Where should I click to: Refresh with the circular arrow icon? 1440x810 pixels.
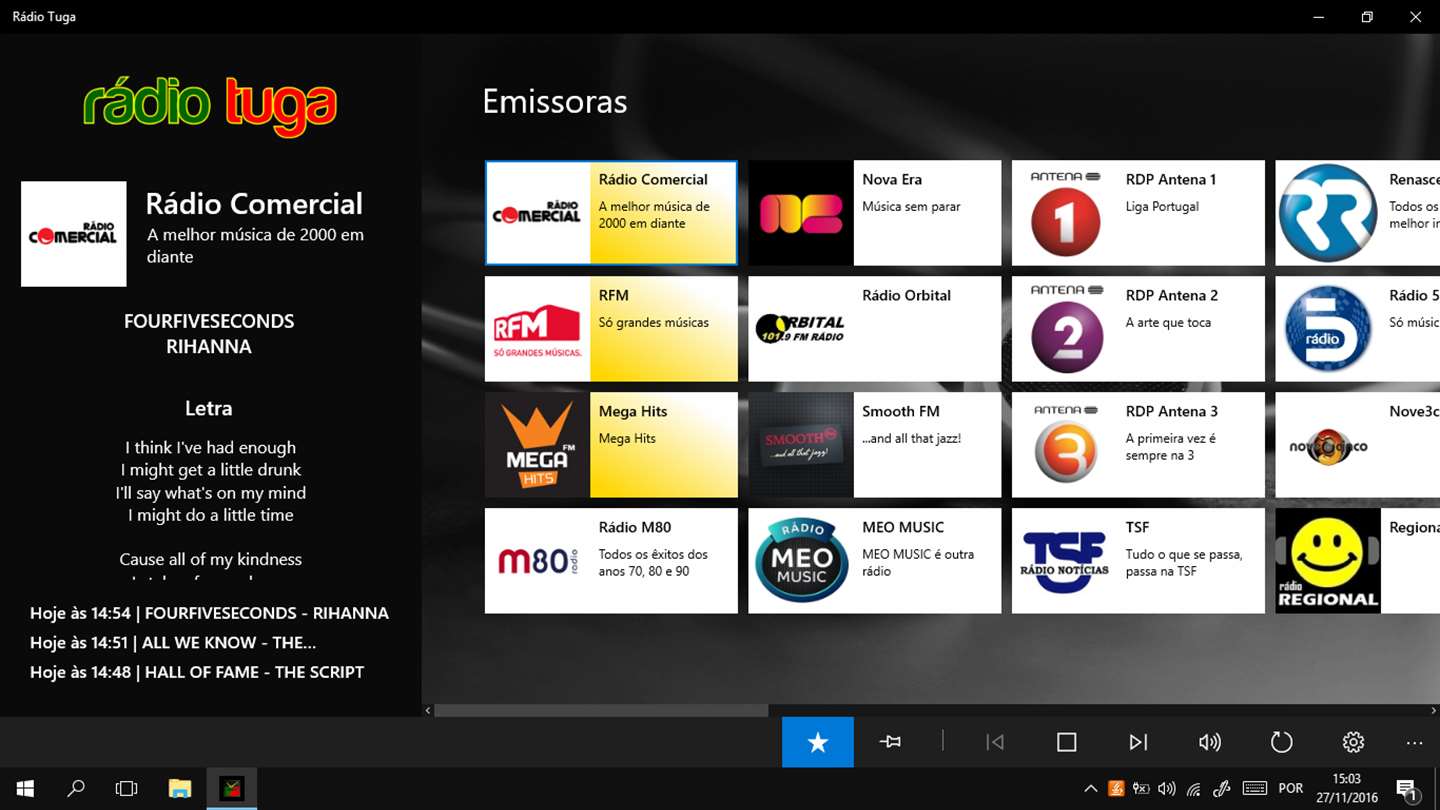(x=1282, y=742)
